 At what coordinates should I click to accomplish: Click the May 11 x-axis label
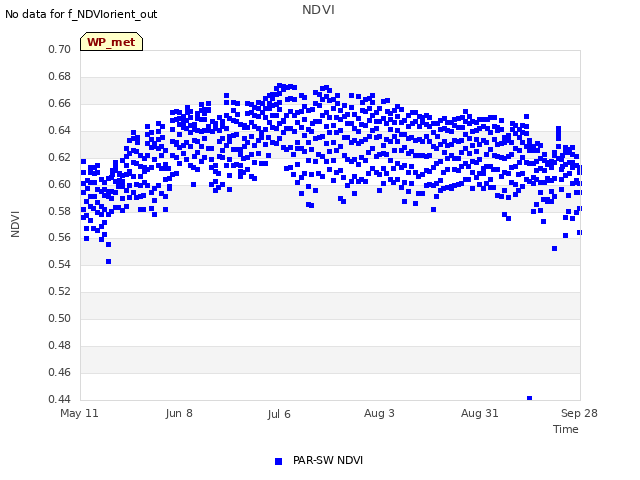(79, 413)
